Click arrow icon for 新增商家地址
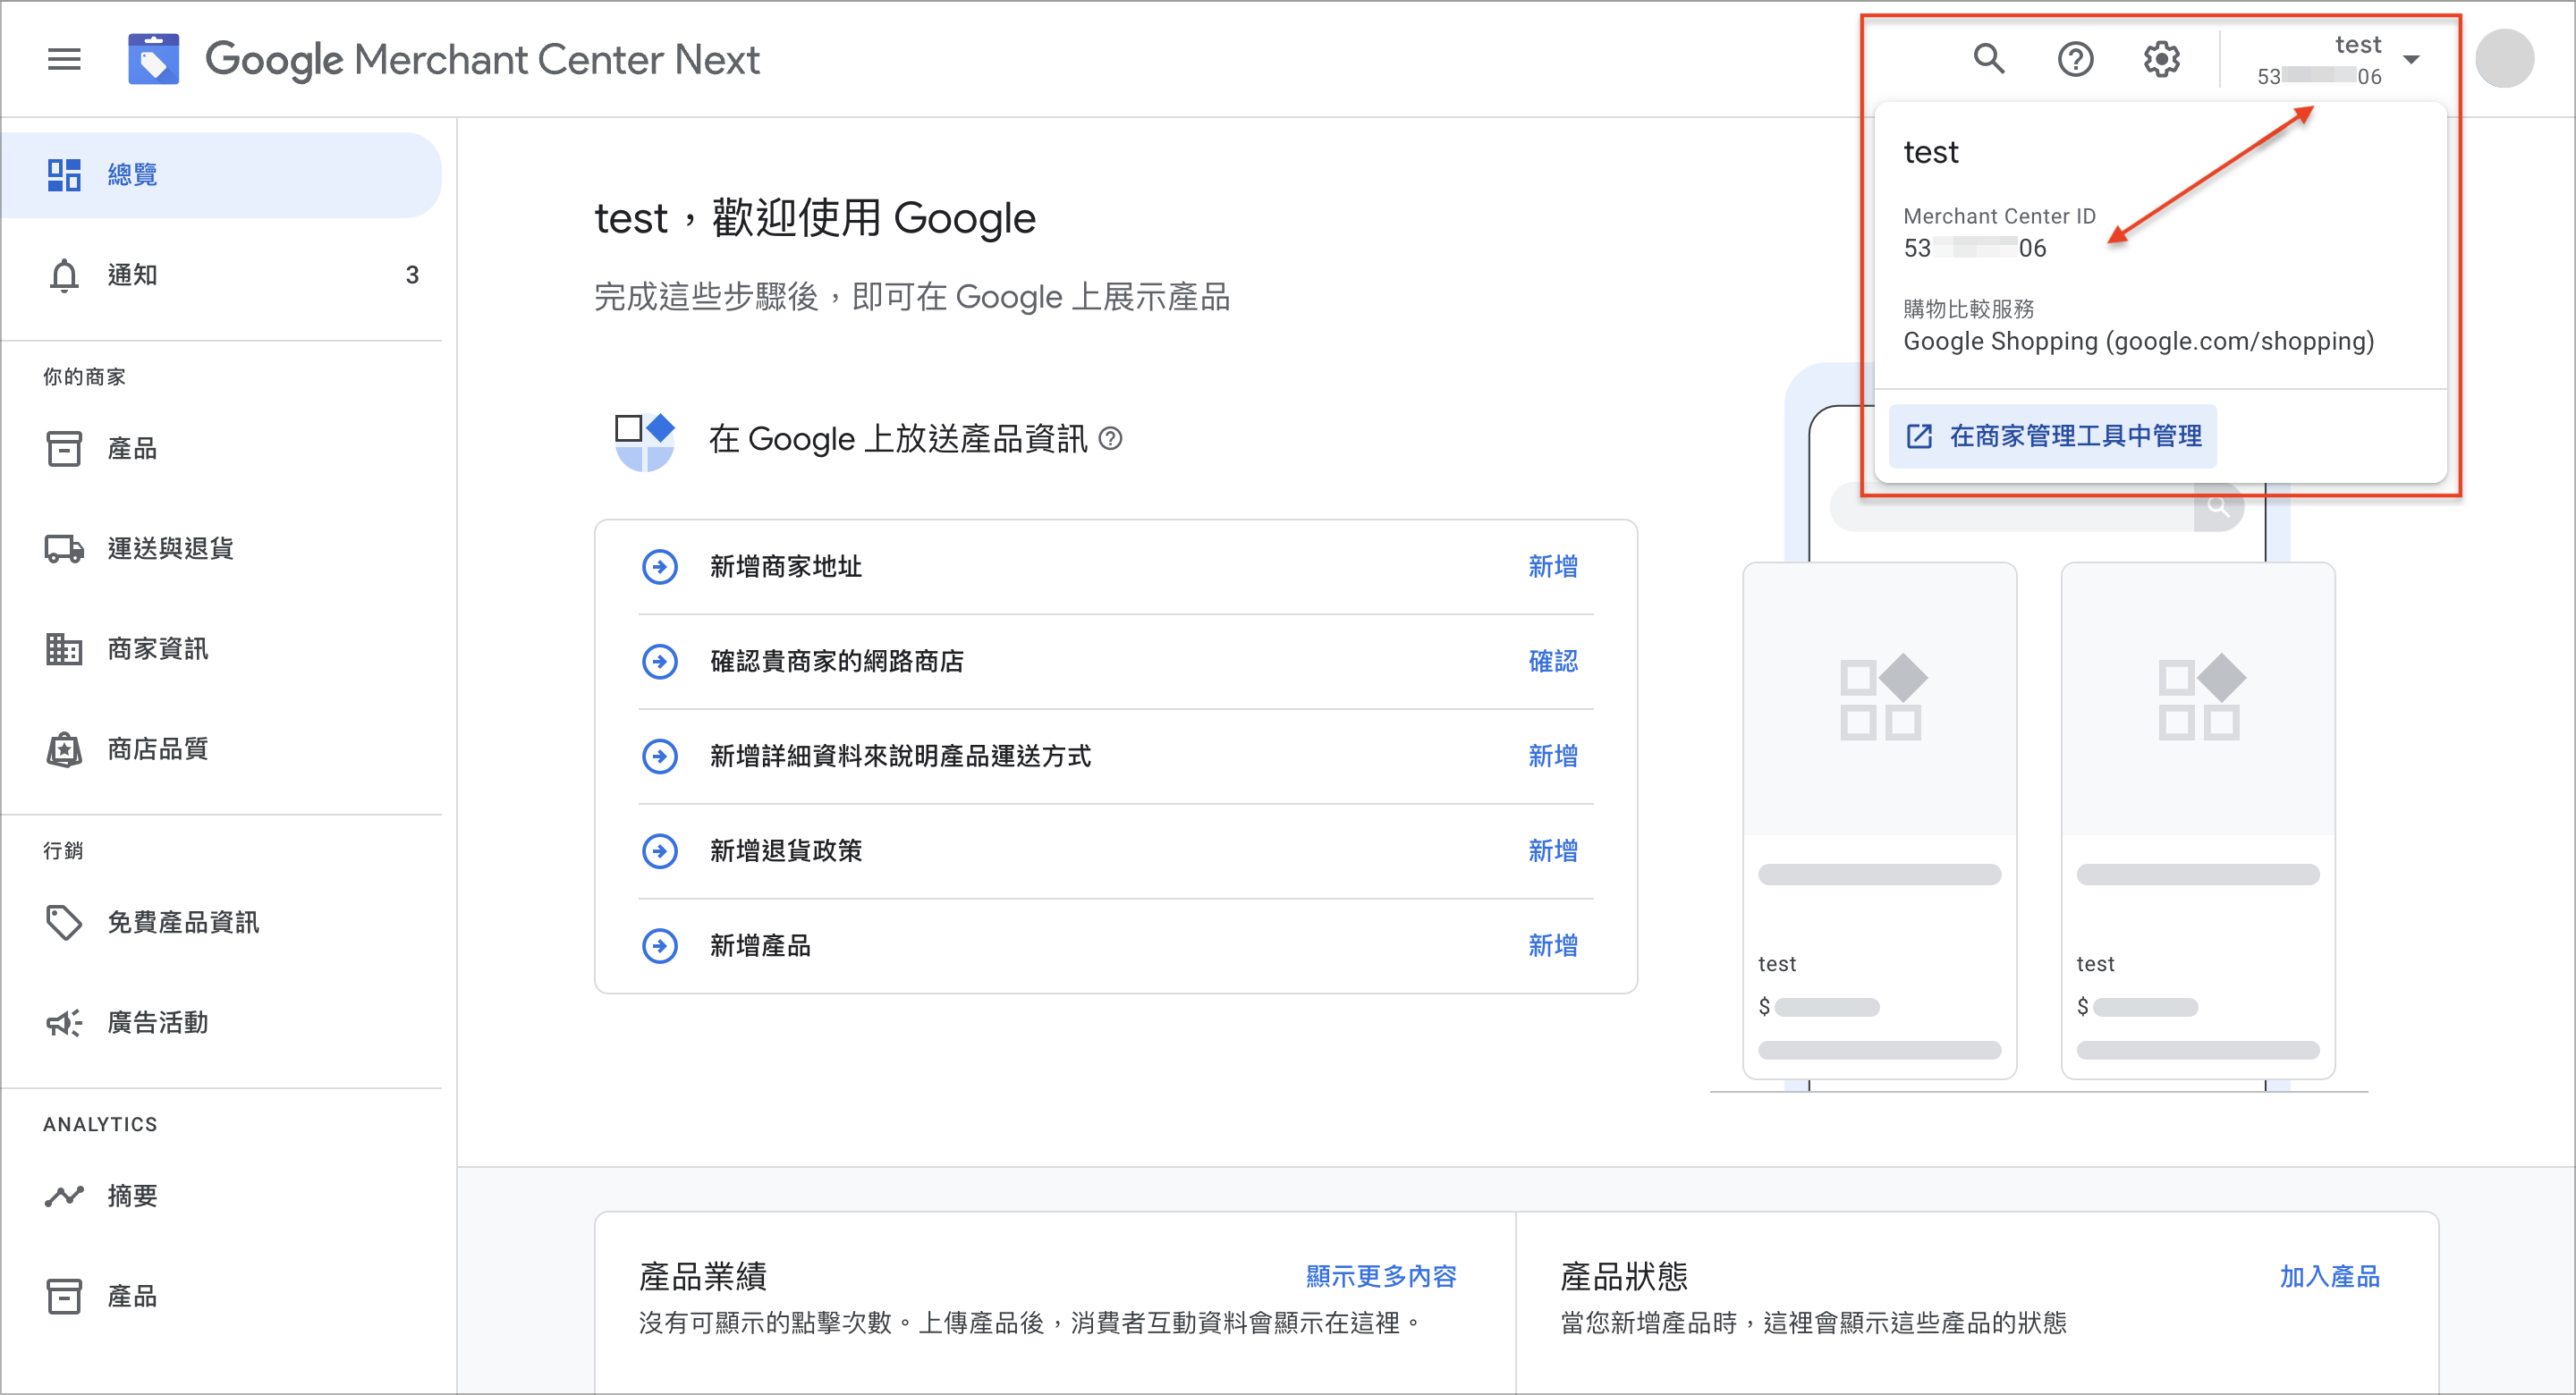 click(660, 567)
